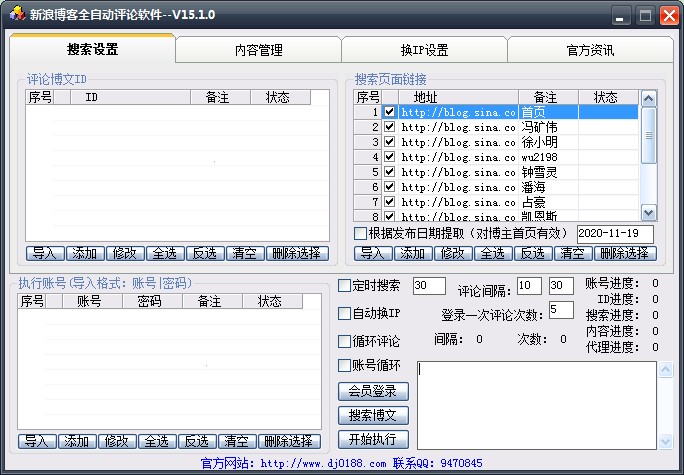Click 修改 under 搜索页面链接 list
This screenshot has width=684, height=475.
(x=453, y=253)
